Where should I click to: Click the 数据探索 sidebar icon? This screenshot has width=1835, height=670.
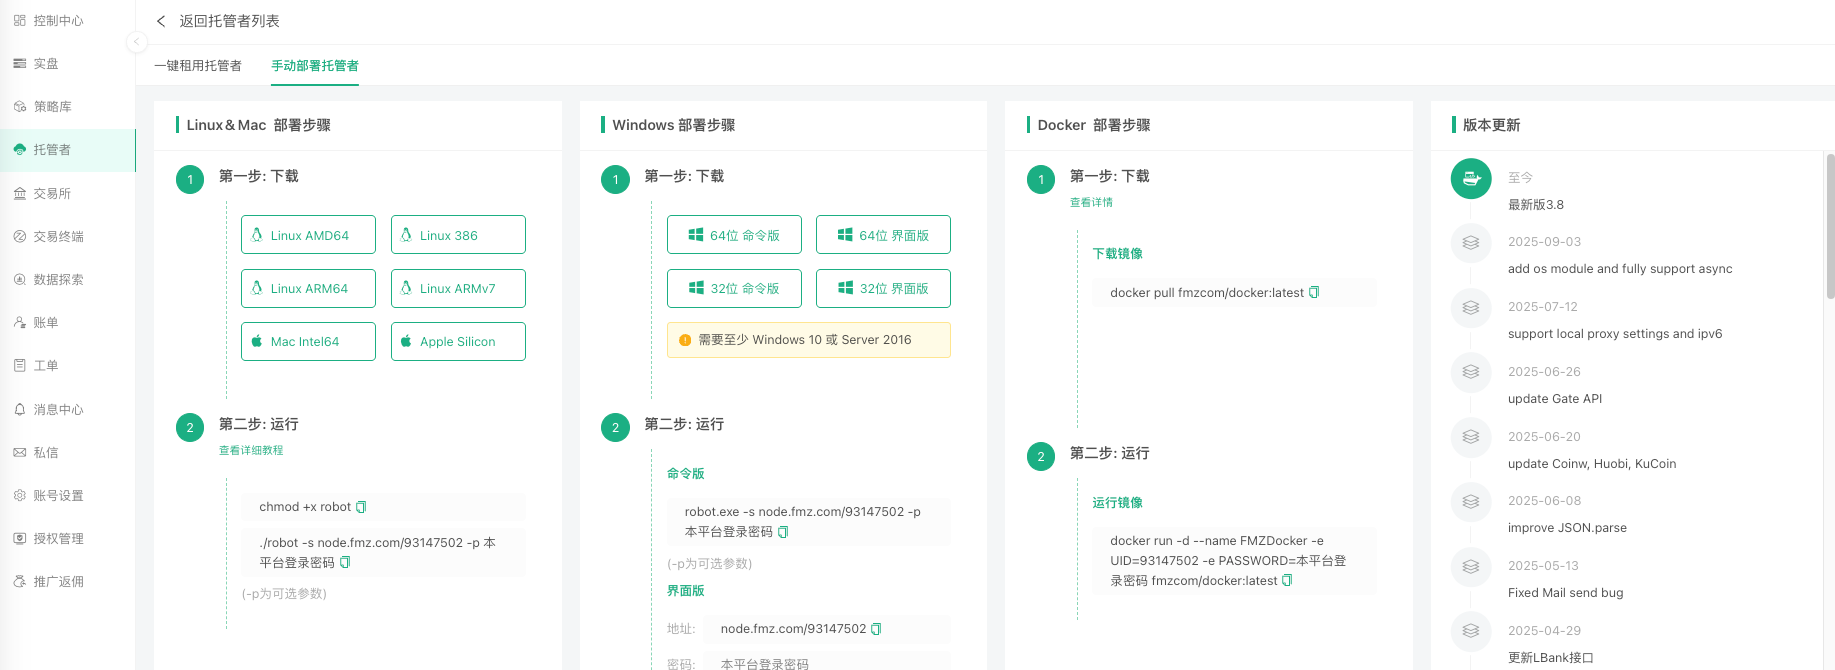[19, 279]
